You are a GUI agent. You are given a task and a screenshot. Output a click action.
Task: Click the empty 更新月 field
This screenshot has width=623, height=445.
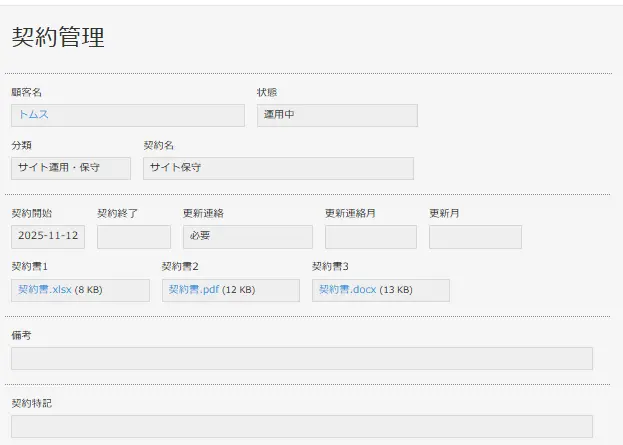click(475, 237)
